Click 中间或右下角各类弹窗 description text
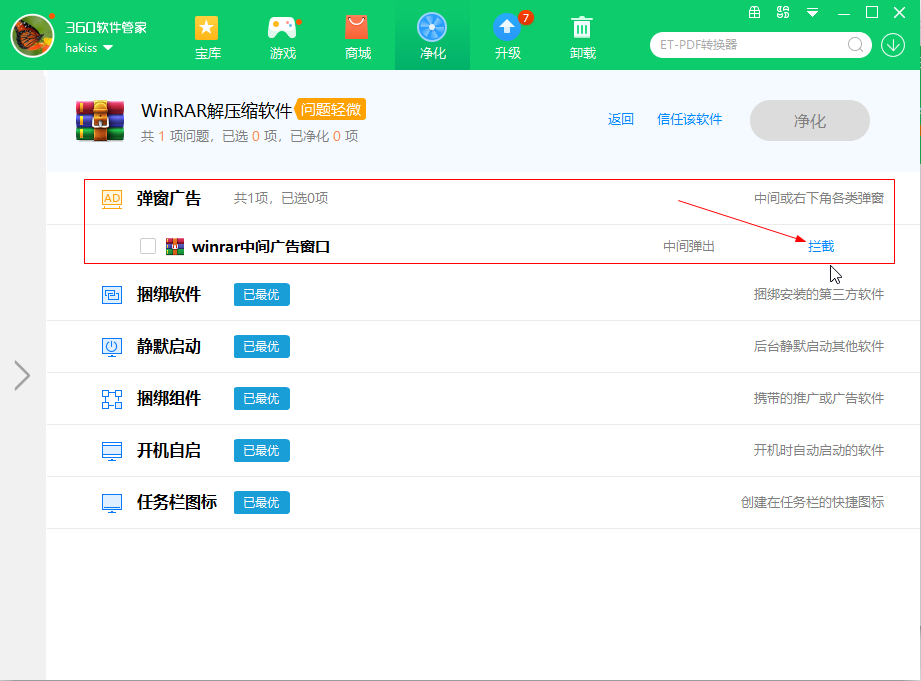This screenshot has height=681, width=921. [x=819, y=199]
